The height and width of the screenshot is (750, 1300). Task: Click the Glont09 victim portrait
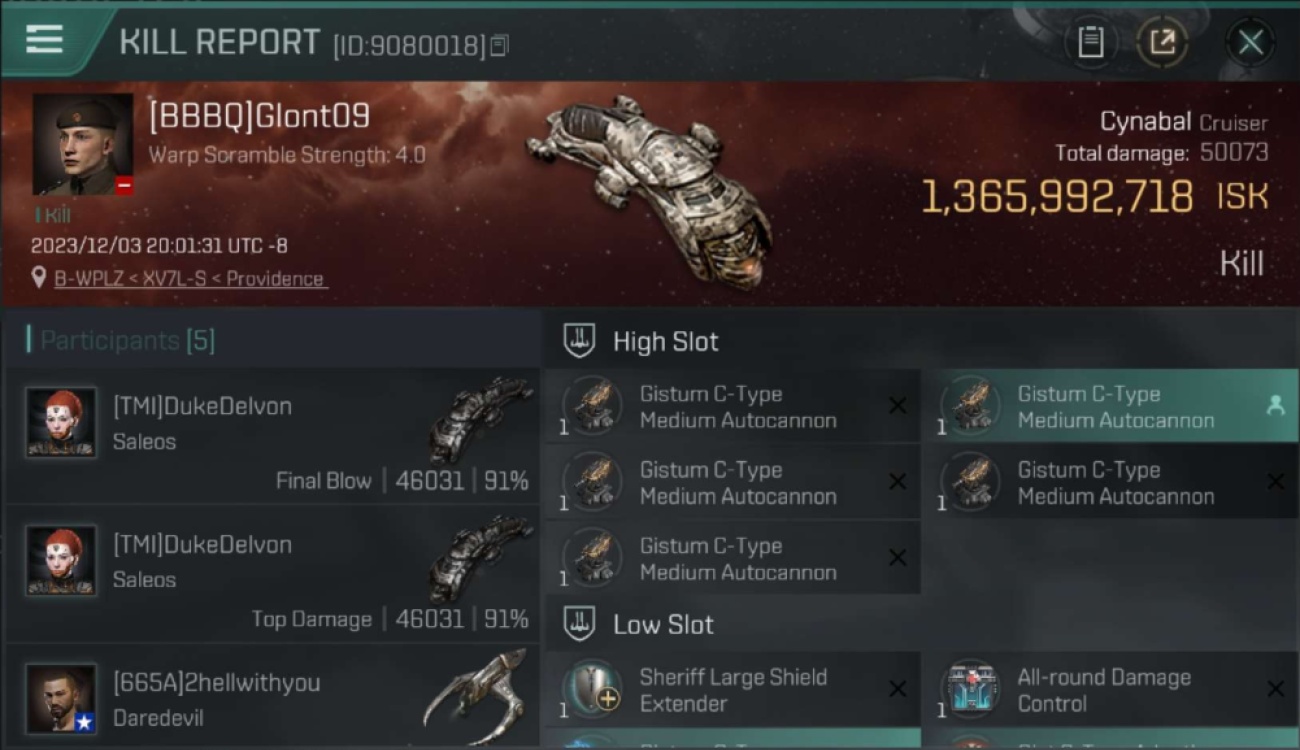[83, 145]
